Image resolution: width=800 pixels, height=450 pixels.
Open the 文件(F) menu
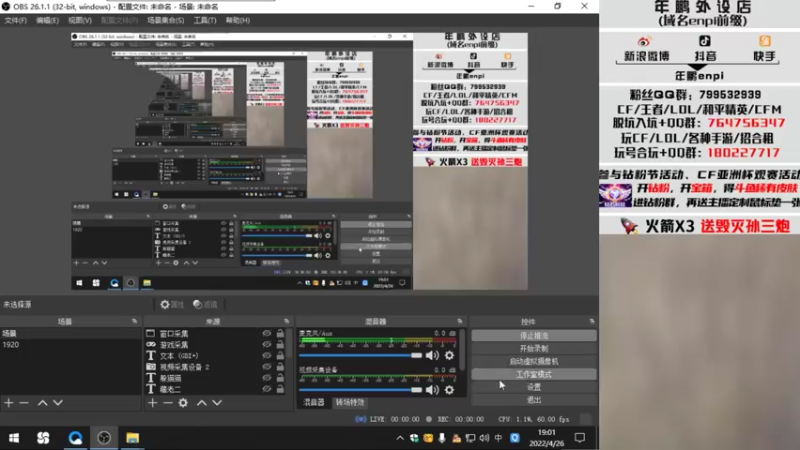(x=15, y=20)
